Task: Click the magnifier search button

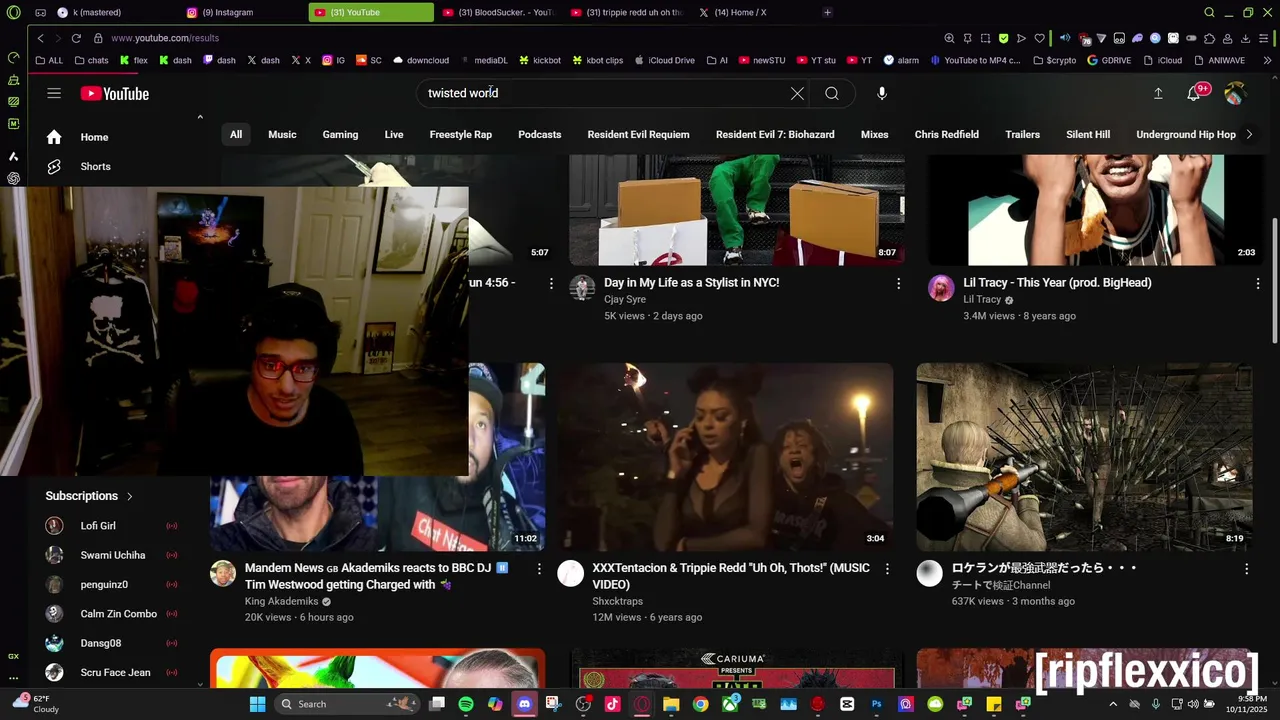Action: click(832, 93)
